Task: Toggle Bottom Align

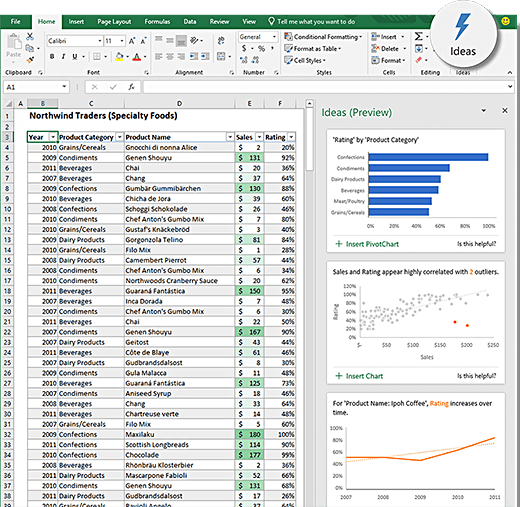Action: pos(181,40)
